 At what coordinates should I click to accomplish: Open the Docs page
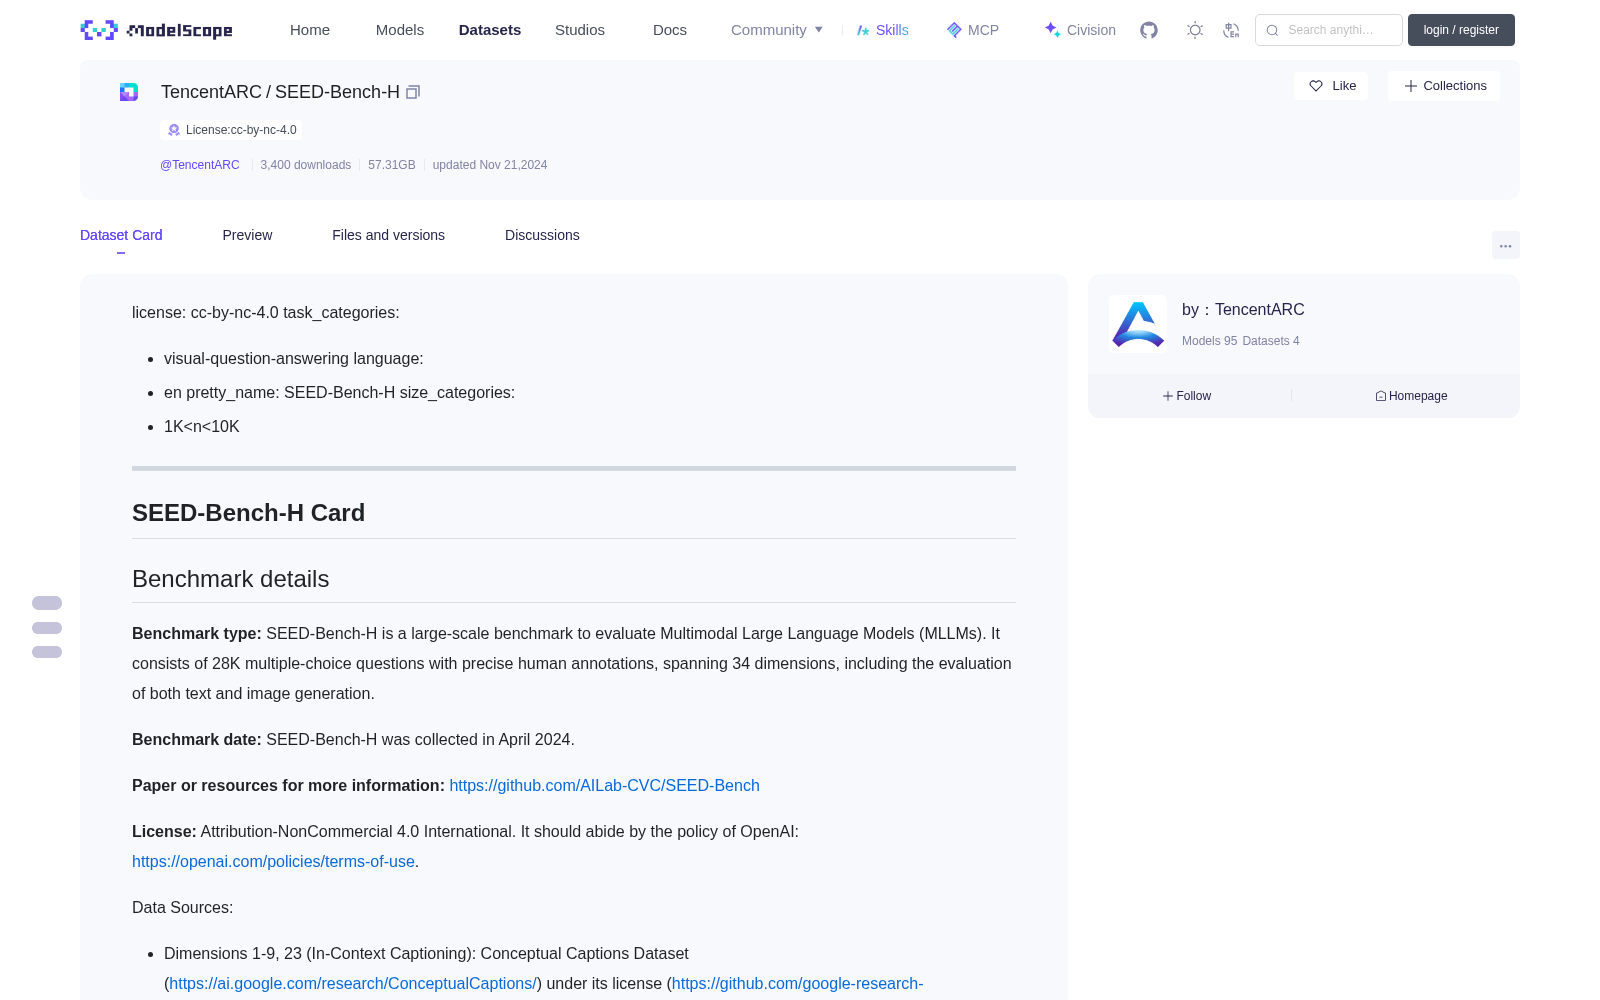click(x=670, y=30)
